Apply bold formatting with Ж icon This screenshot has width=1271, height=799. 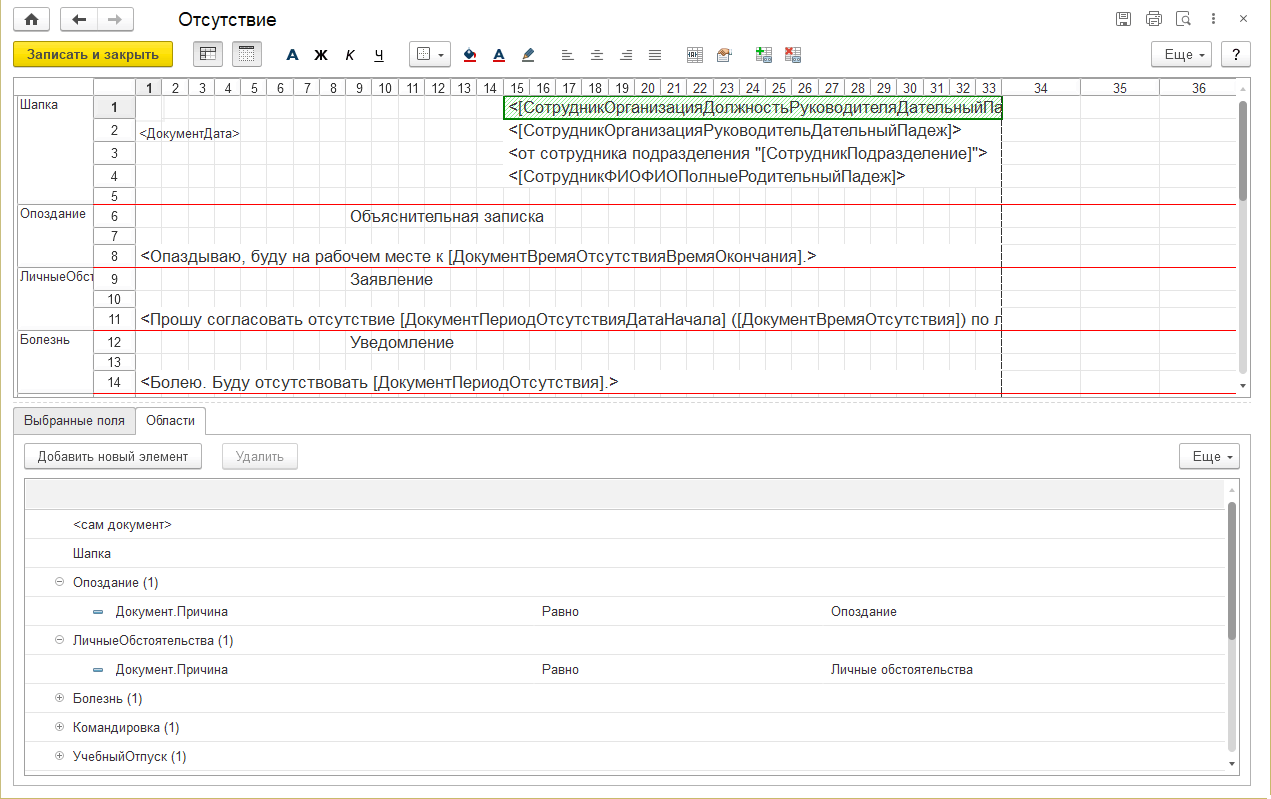[321, 55]
